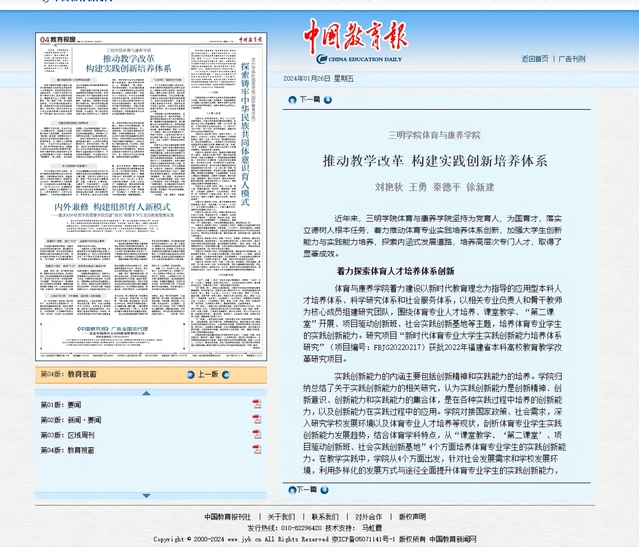Open 版权声明 footer link
The image size is (639, 547).
click(412, 517)
